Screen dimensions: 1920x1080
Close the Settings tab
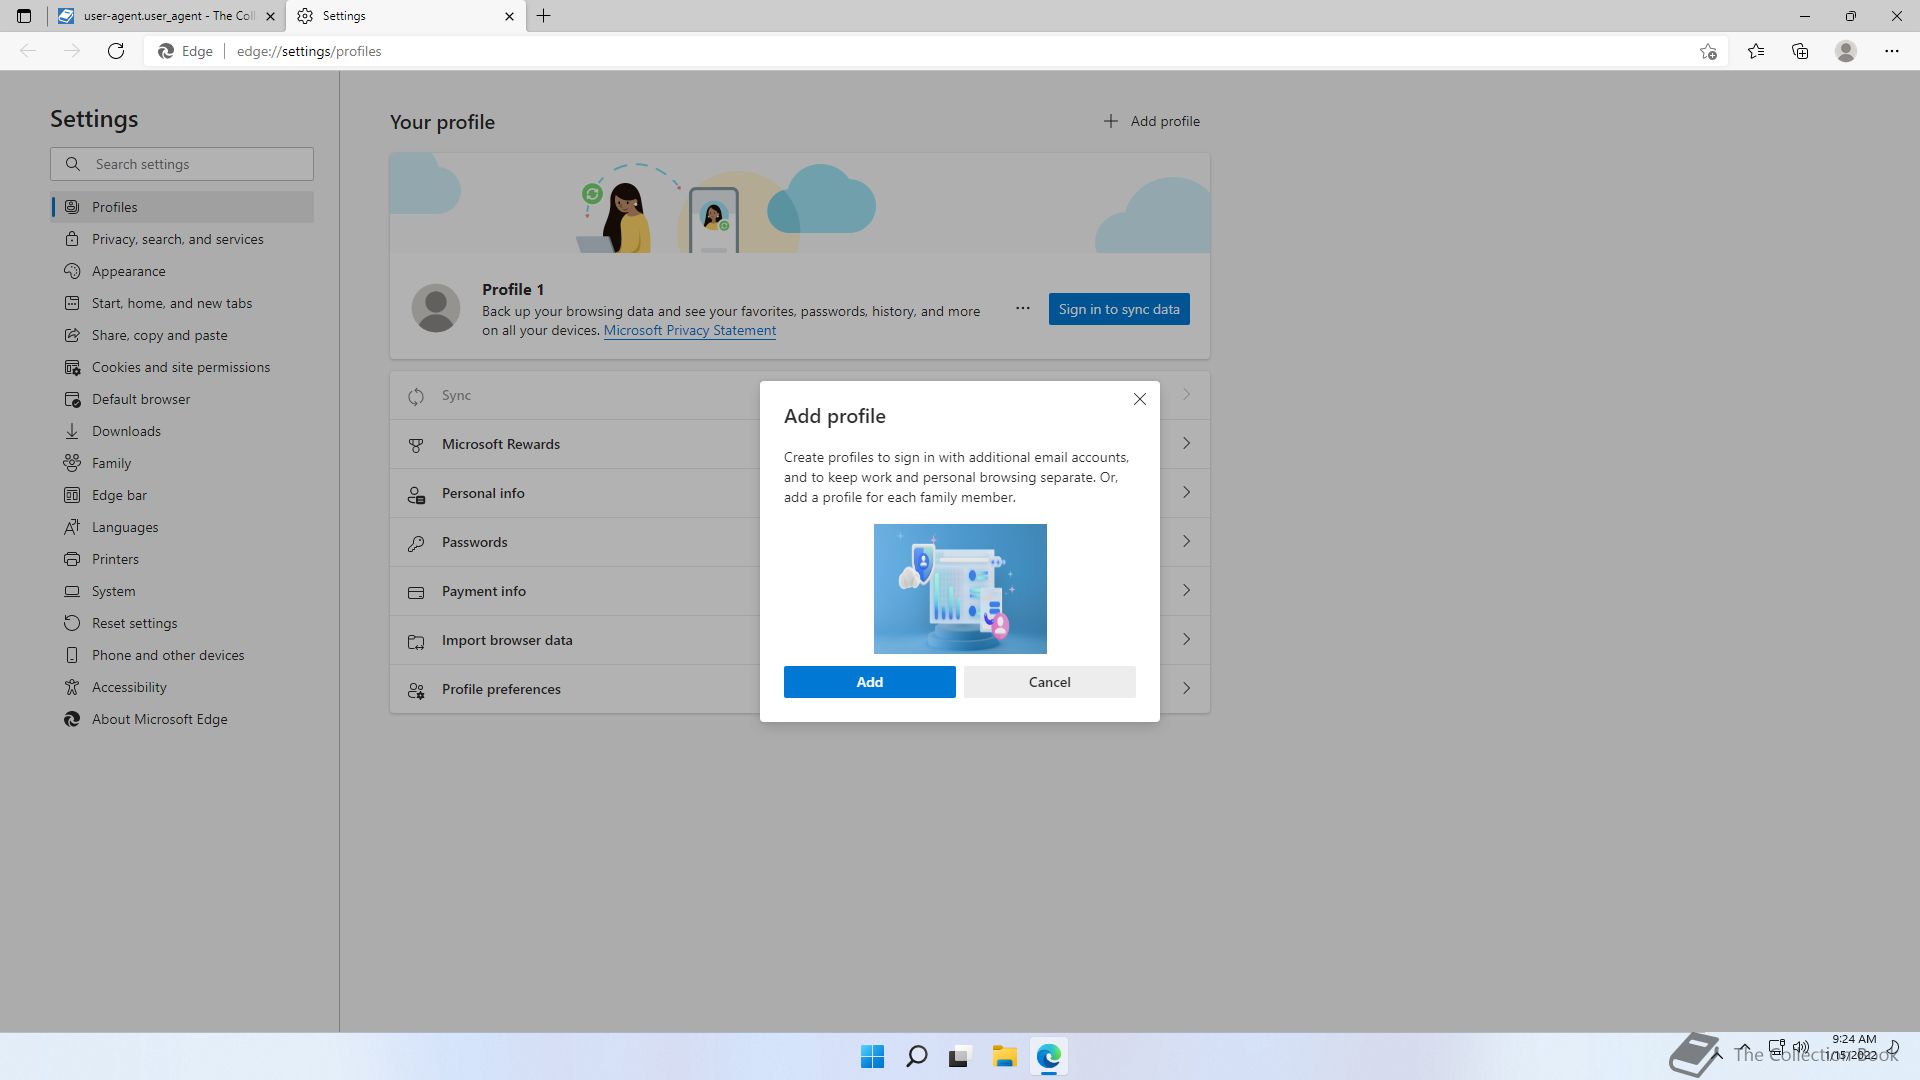point(509,16)
